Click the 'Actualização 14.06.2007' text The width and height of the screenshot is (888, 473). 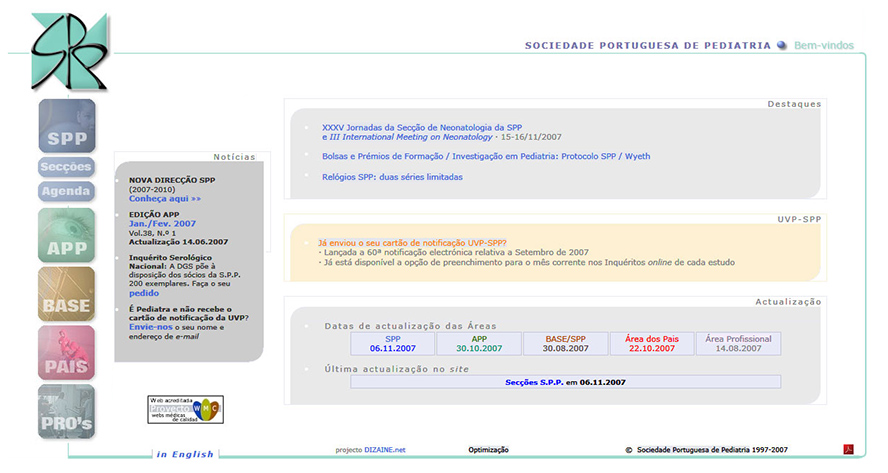[178, 242]
